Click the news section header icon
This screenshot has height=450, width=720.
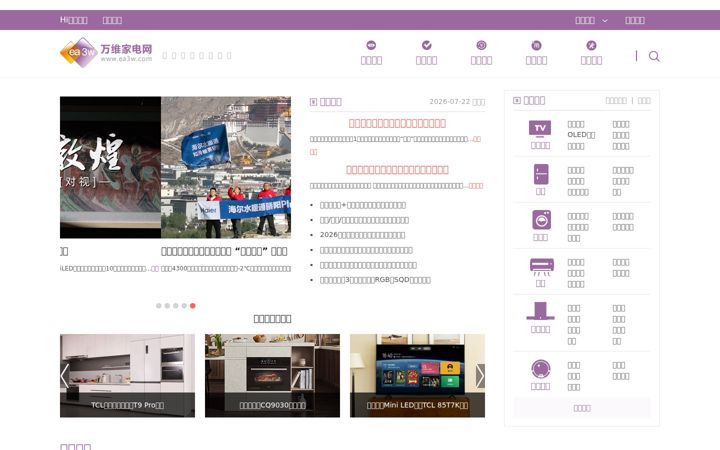314,102
